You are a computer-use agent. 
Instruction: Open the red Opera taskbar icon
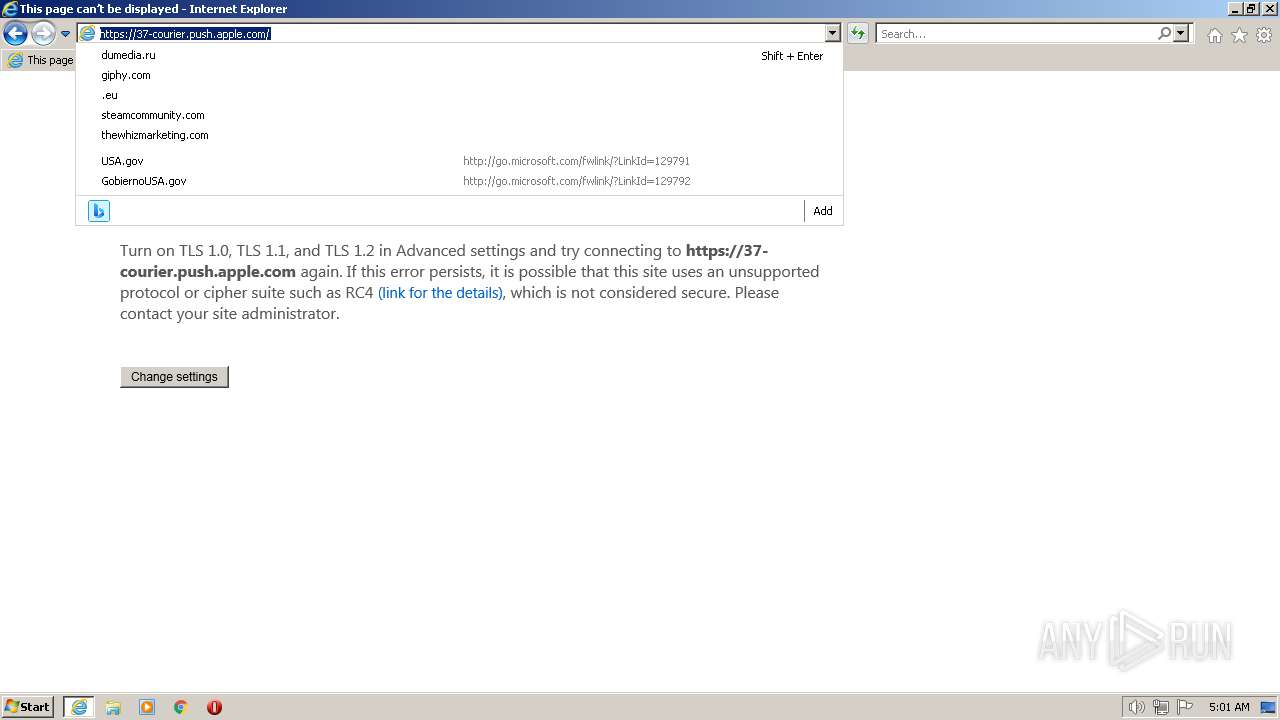pos(214,707)
